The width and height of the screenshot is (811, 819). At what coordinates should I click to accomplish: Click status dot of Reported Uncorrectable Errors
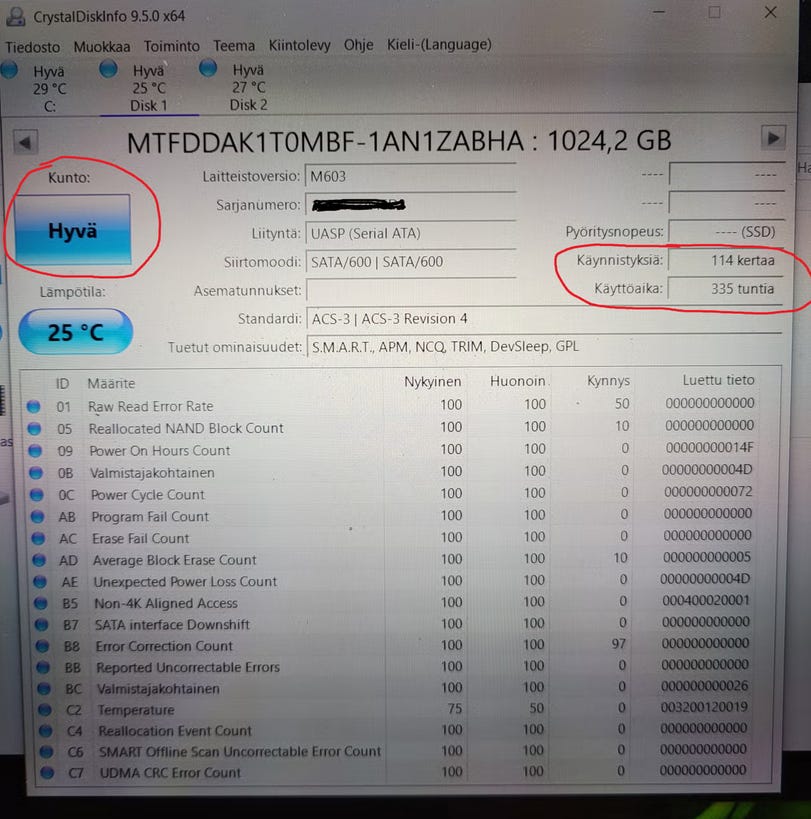(43, 668)
